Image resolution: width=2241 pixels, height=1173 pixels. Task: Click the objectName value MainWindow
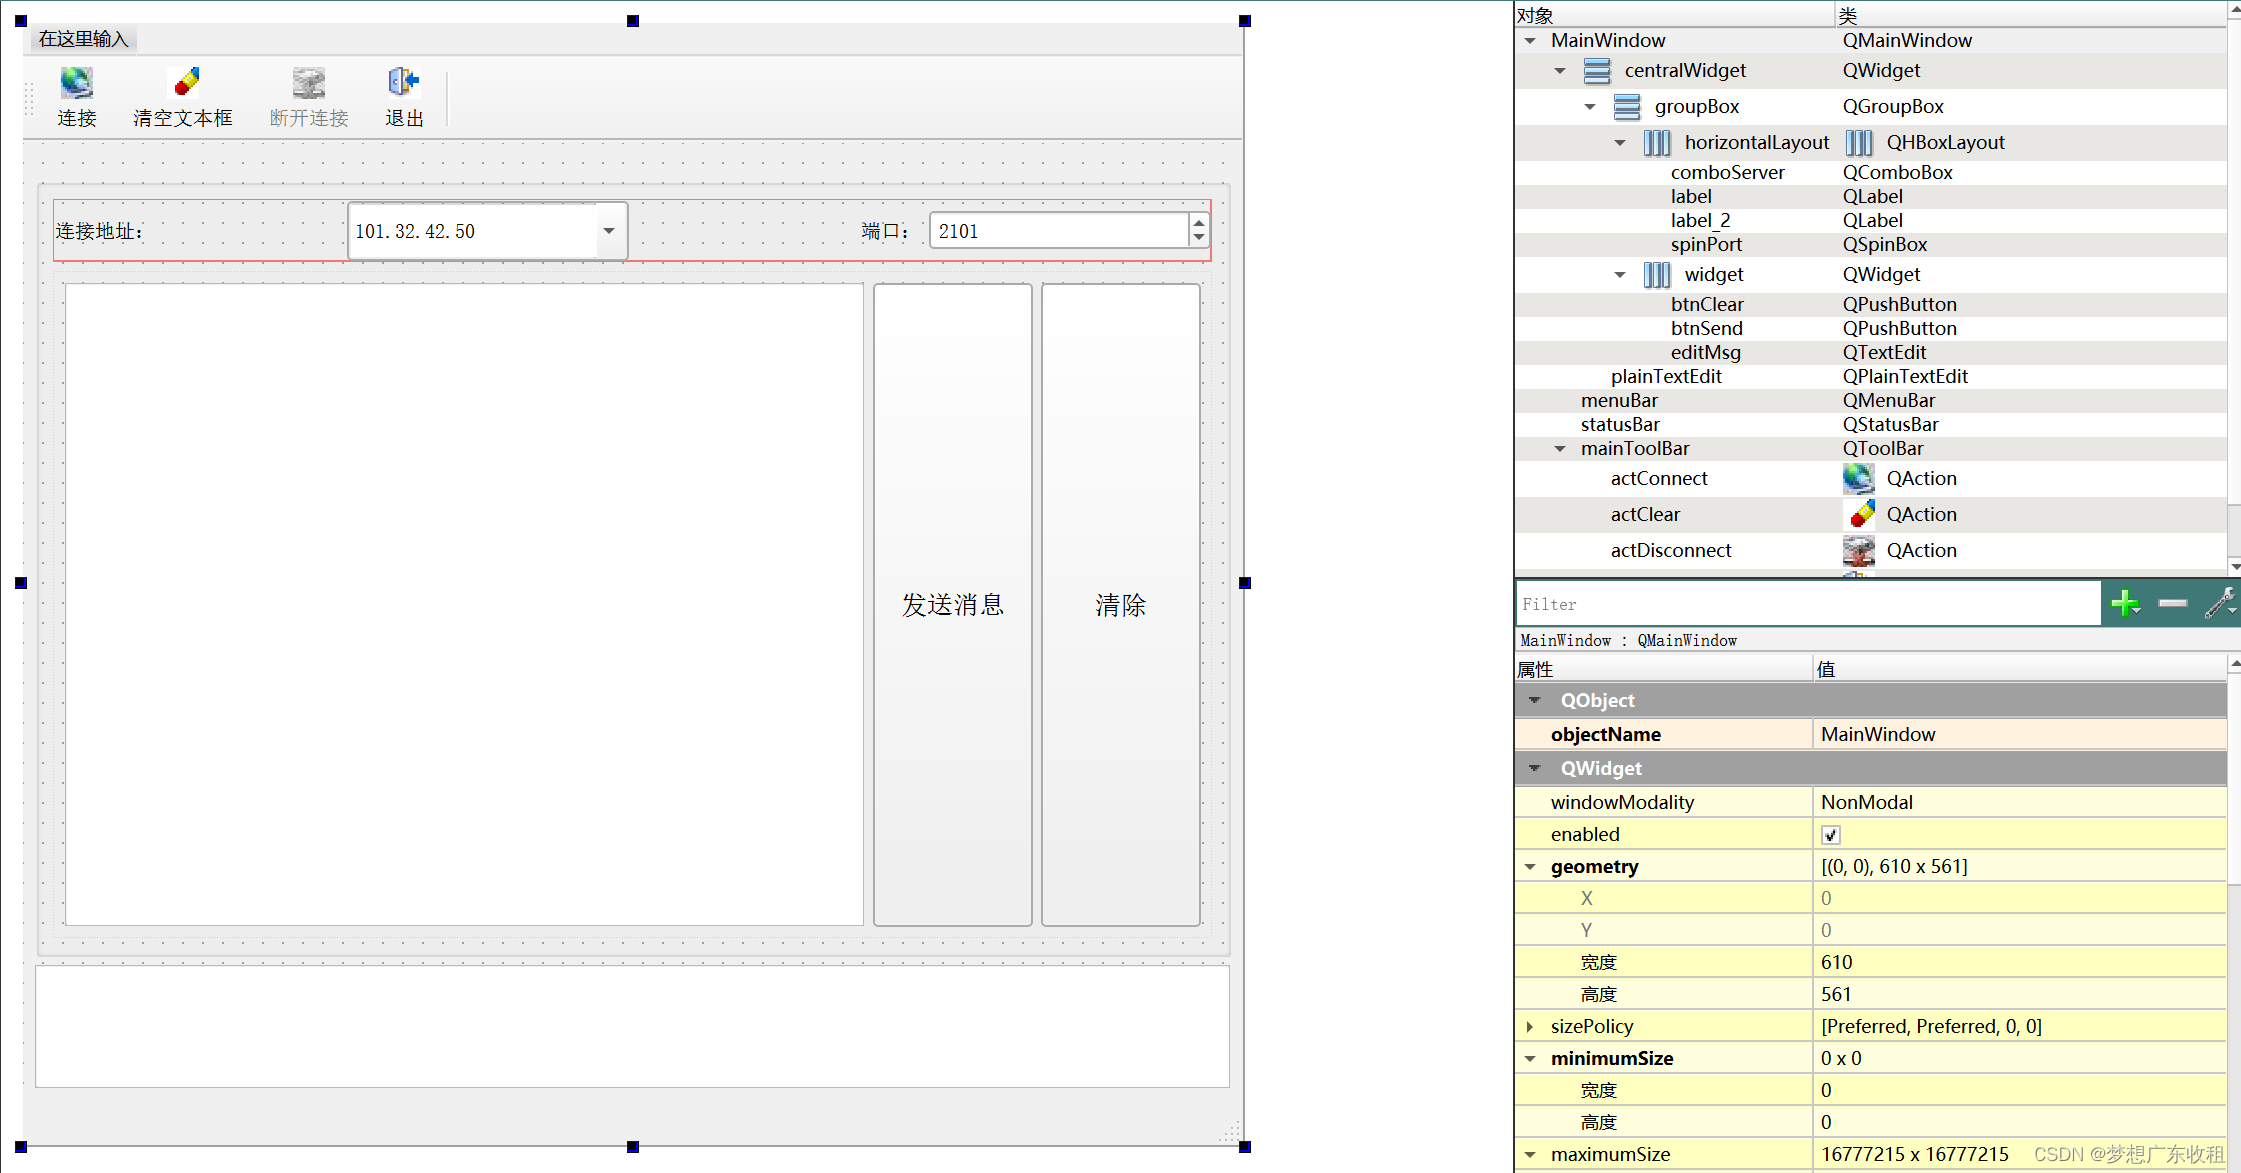pos(2019,735)
